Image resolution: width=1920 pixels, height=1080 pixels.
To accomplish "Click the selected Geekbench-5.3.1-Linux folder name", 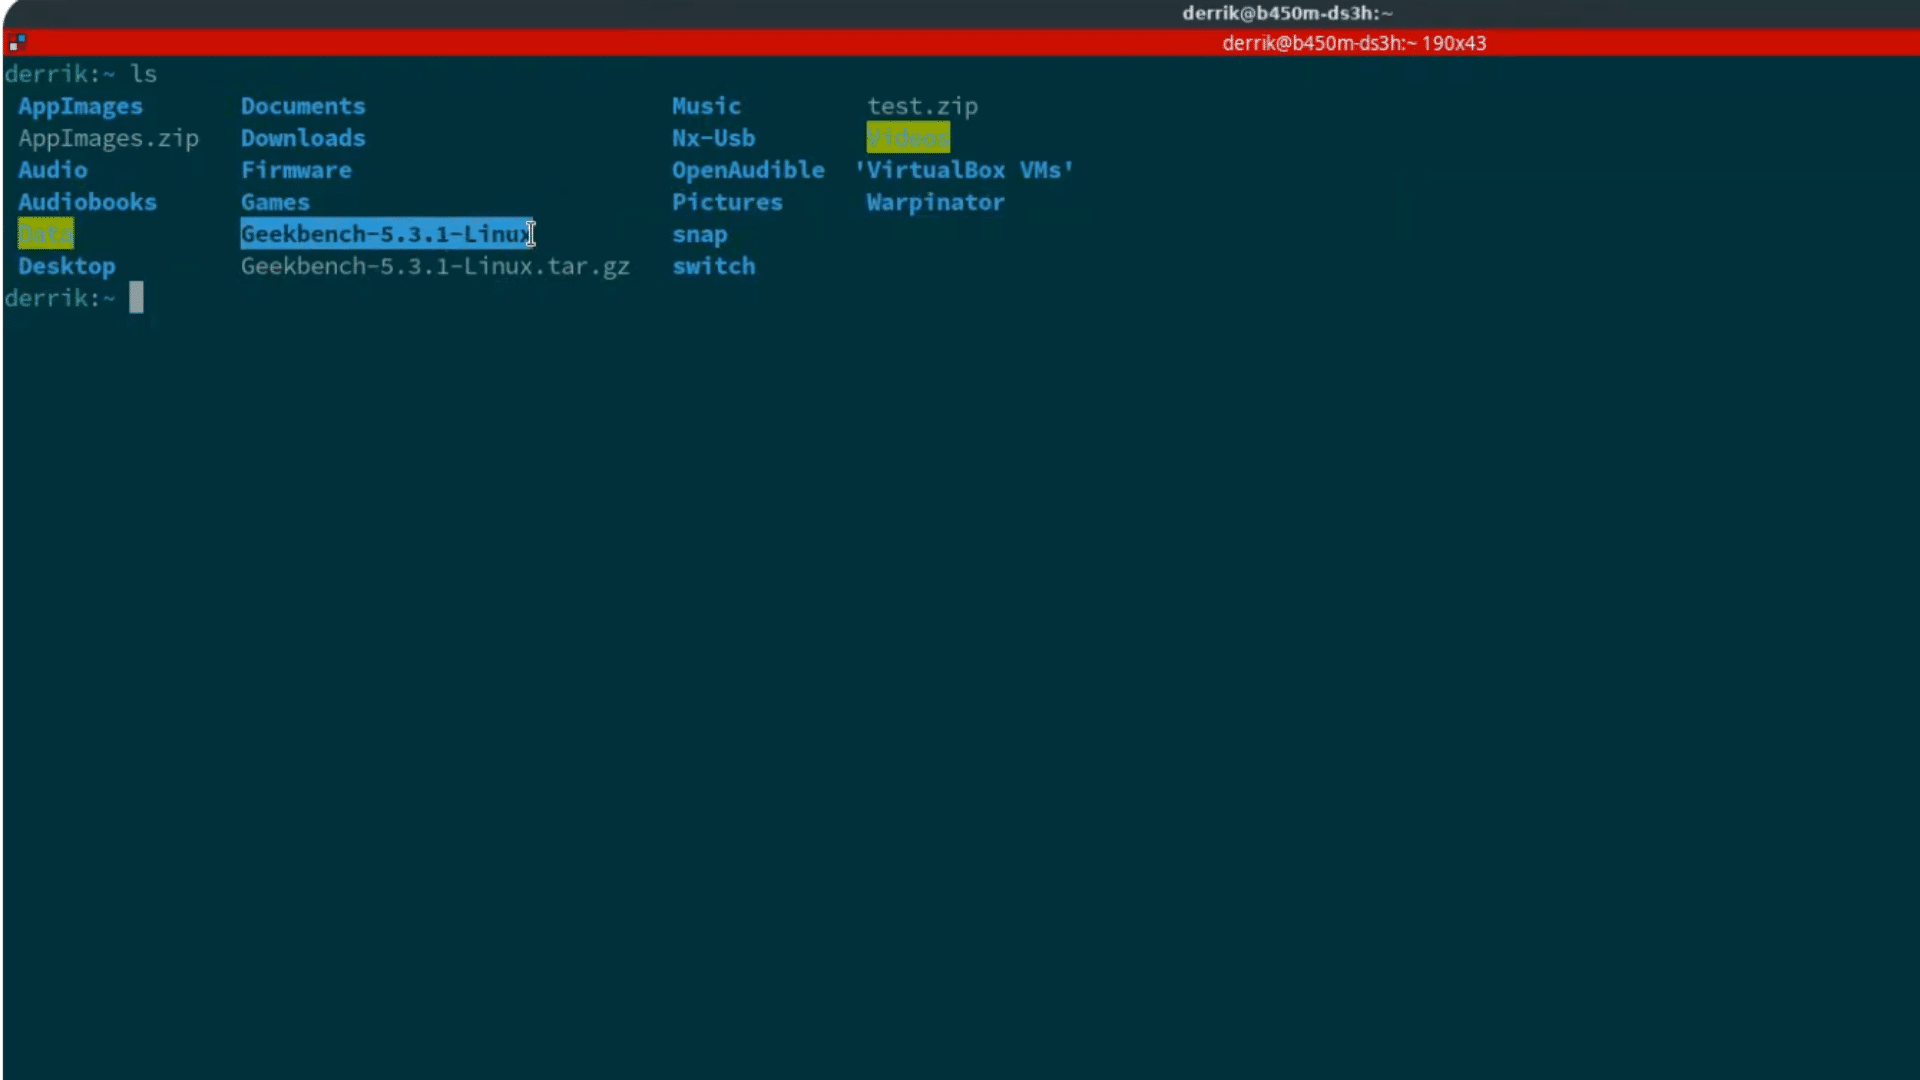I will tap(386, 234).
